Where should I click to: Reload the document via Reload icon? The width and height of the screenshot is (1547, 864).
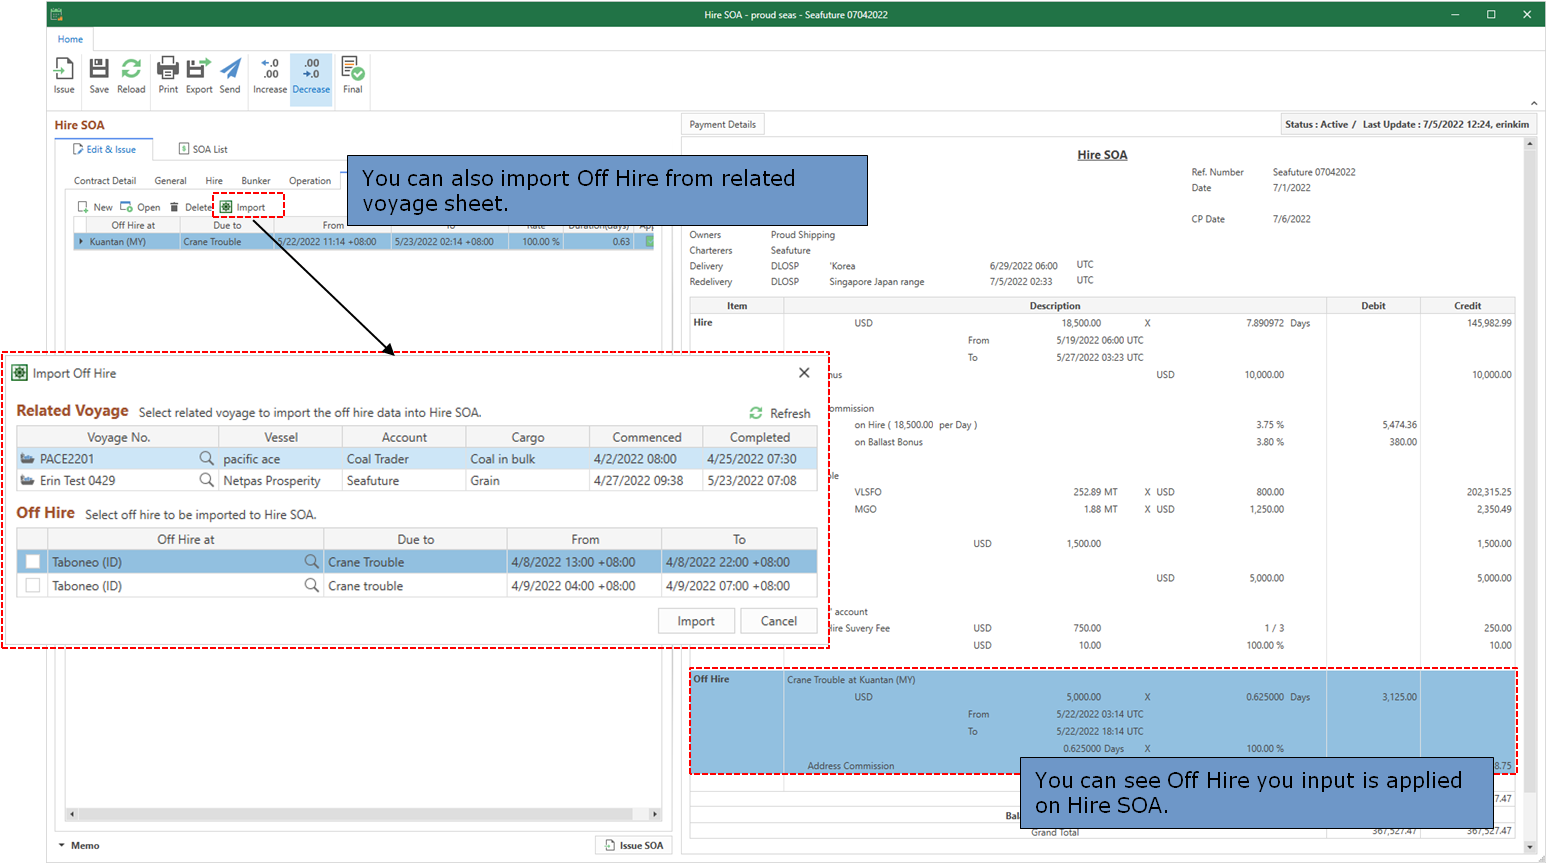click(x=131, y=76)
